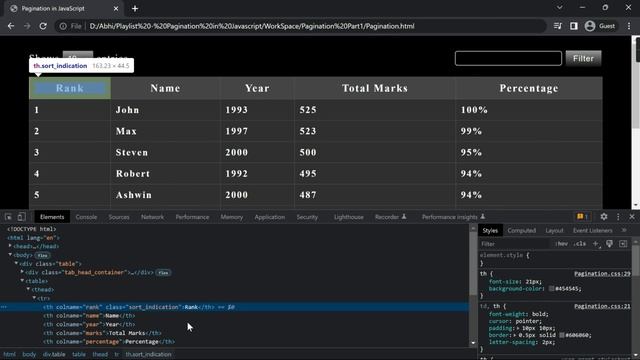Open DevTools customize three-dot menu
The image size is (640, 360).
click(618, 217)
